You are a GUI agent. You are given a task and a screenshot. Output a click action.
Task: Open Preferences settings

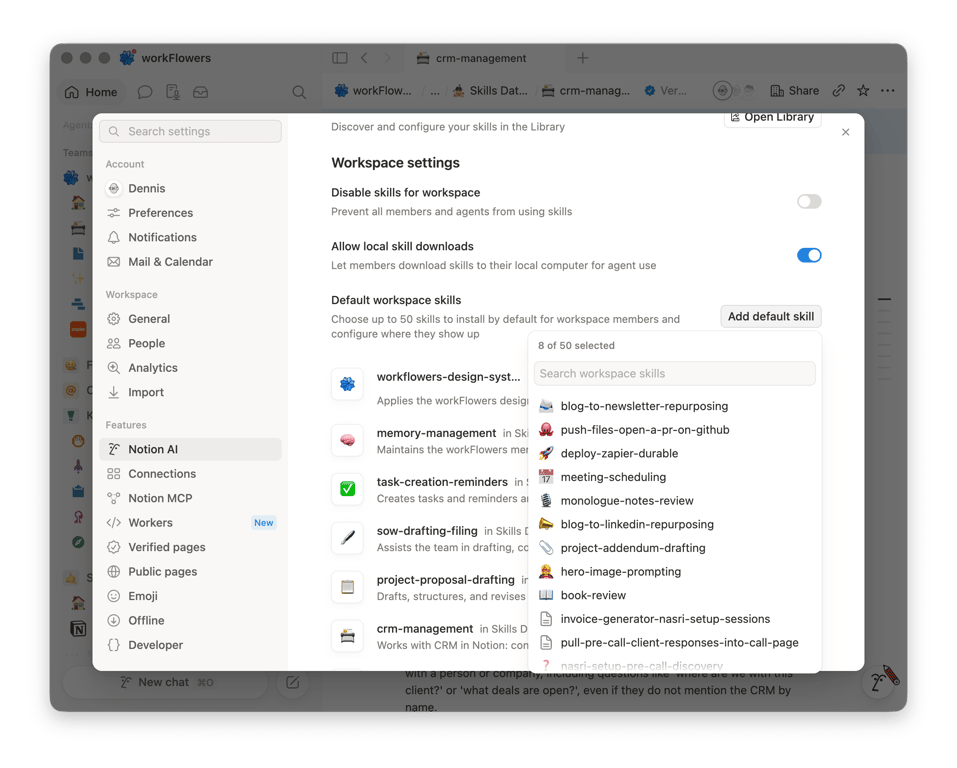tap(190, 213)
